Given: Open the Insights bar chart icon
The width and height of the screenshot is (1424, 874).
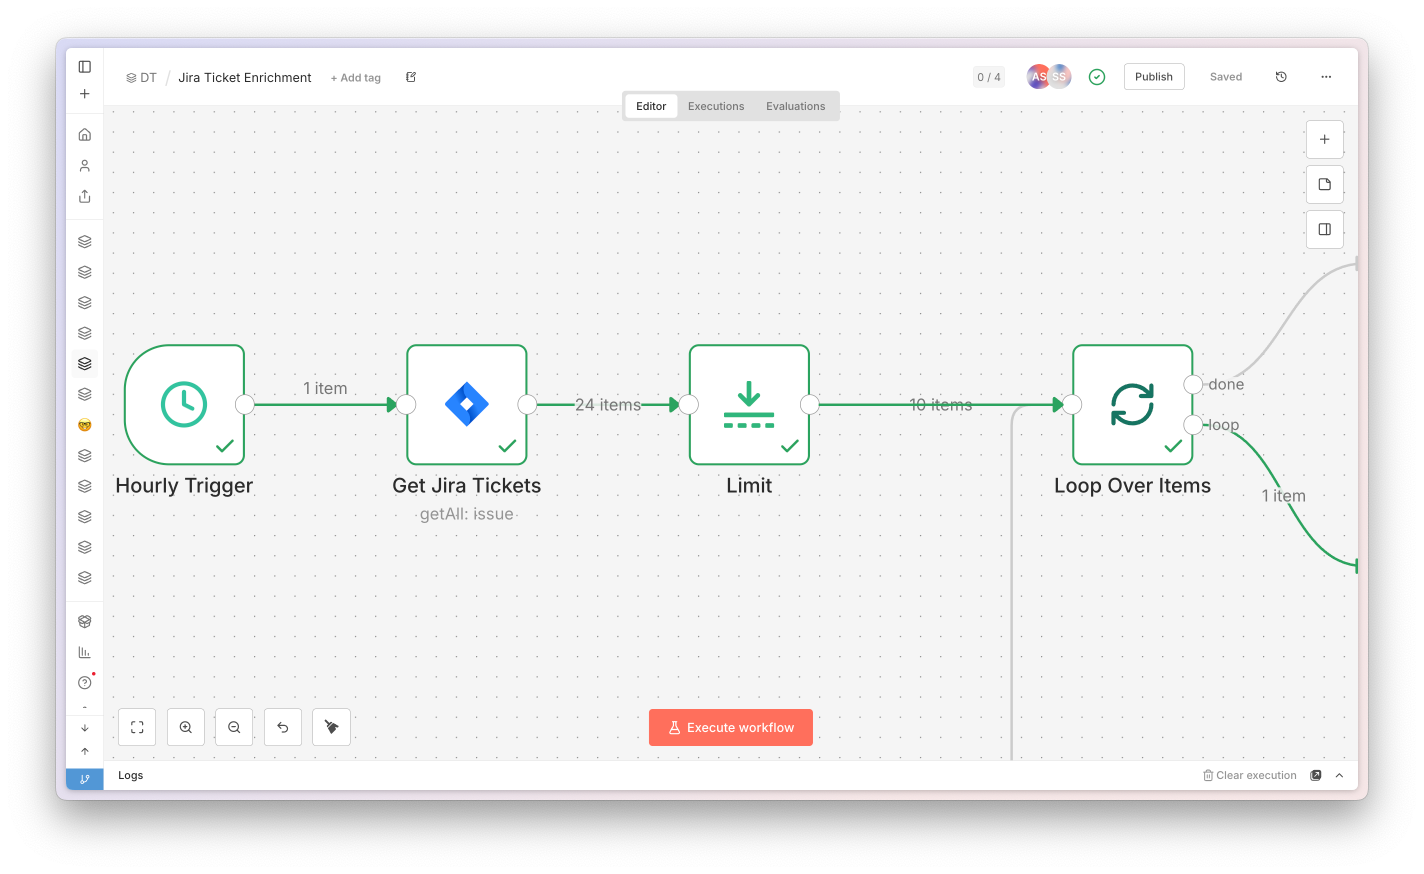Looking at the screenshot, I should pos(85,652).
